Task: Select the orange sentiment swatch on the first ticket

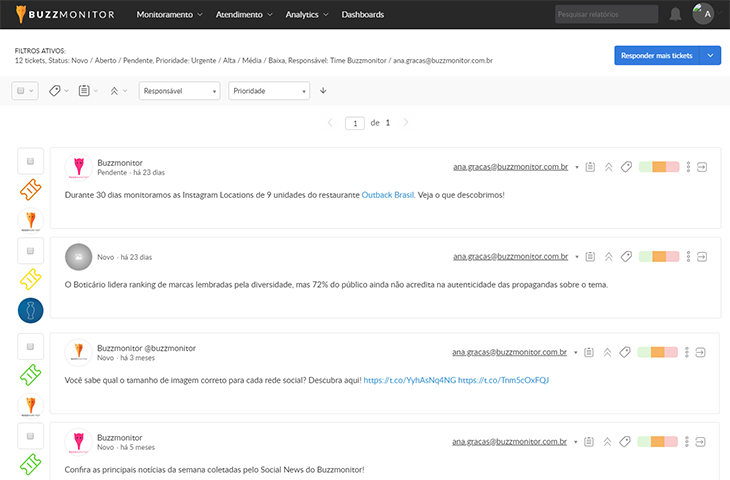Action: point(659,167)
